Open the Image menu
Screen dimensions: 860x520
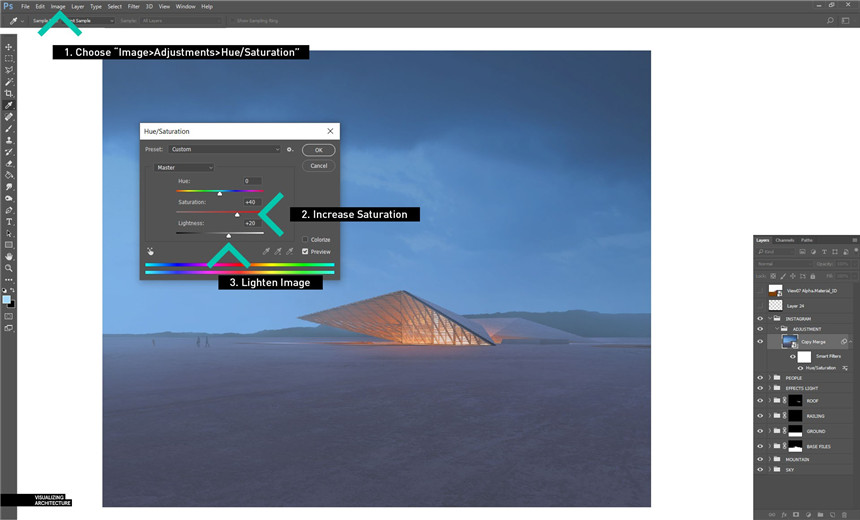pos(58,6)
